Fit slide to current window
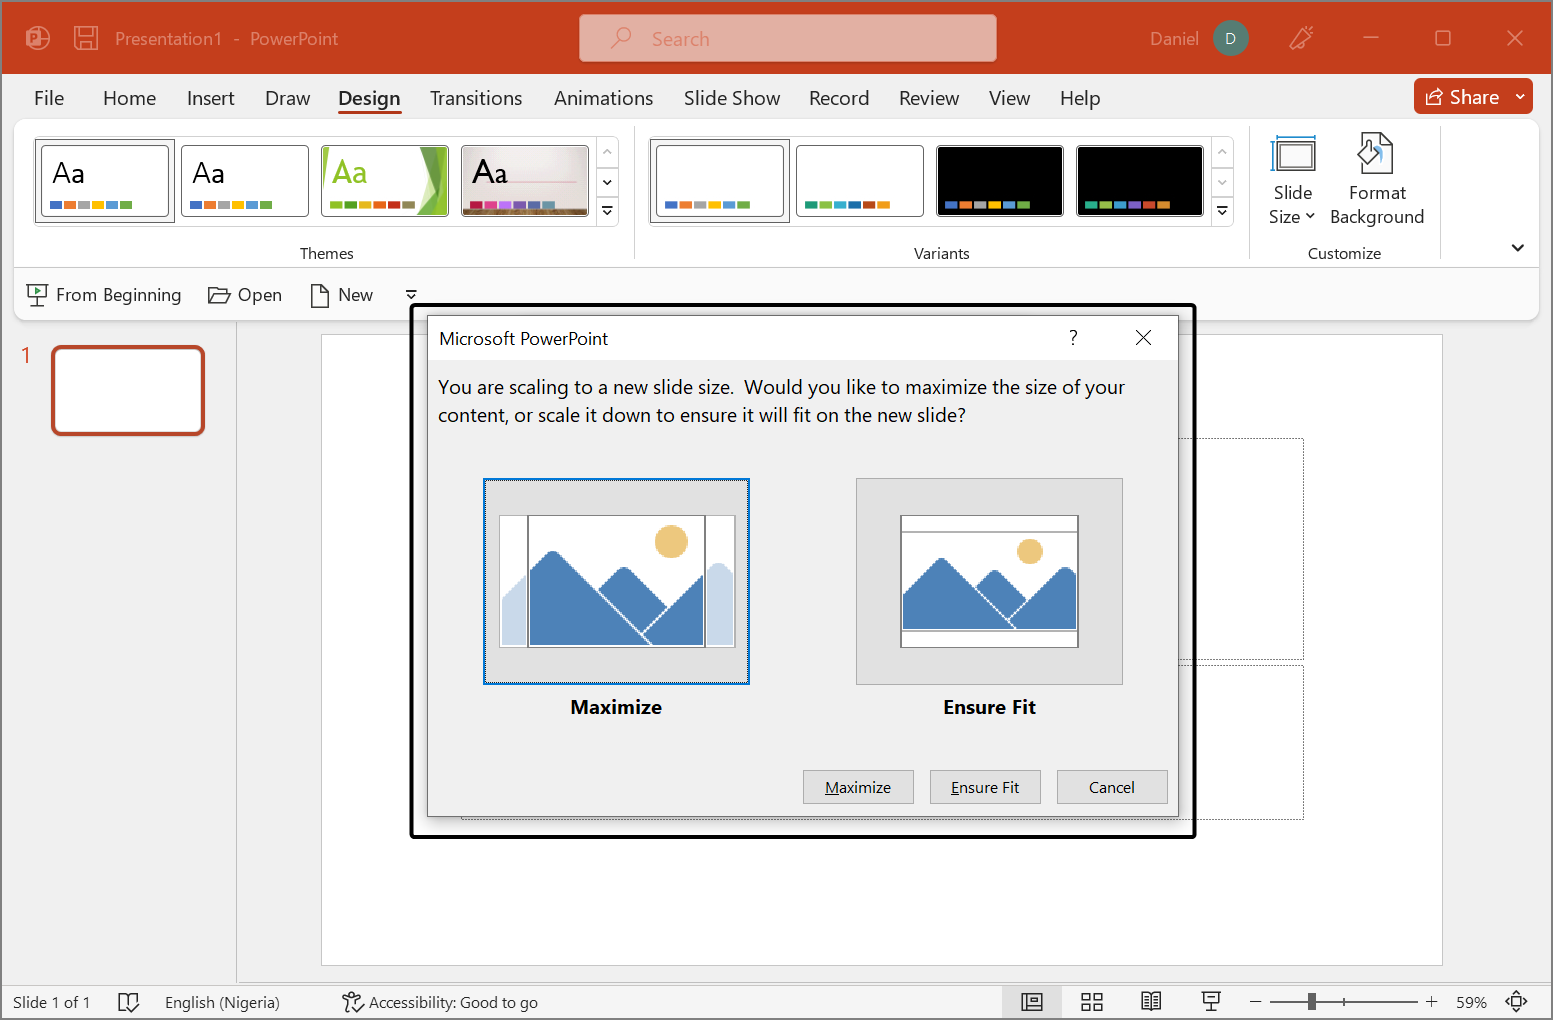 pyautogui.click(x=1516, y=1001)
